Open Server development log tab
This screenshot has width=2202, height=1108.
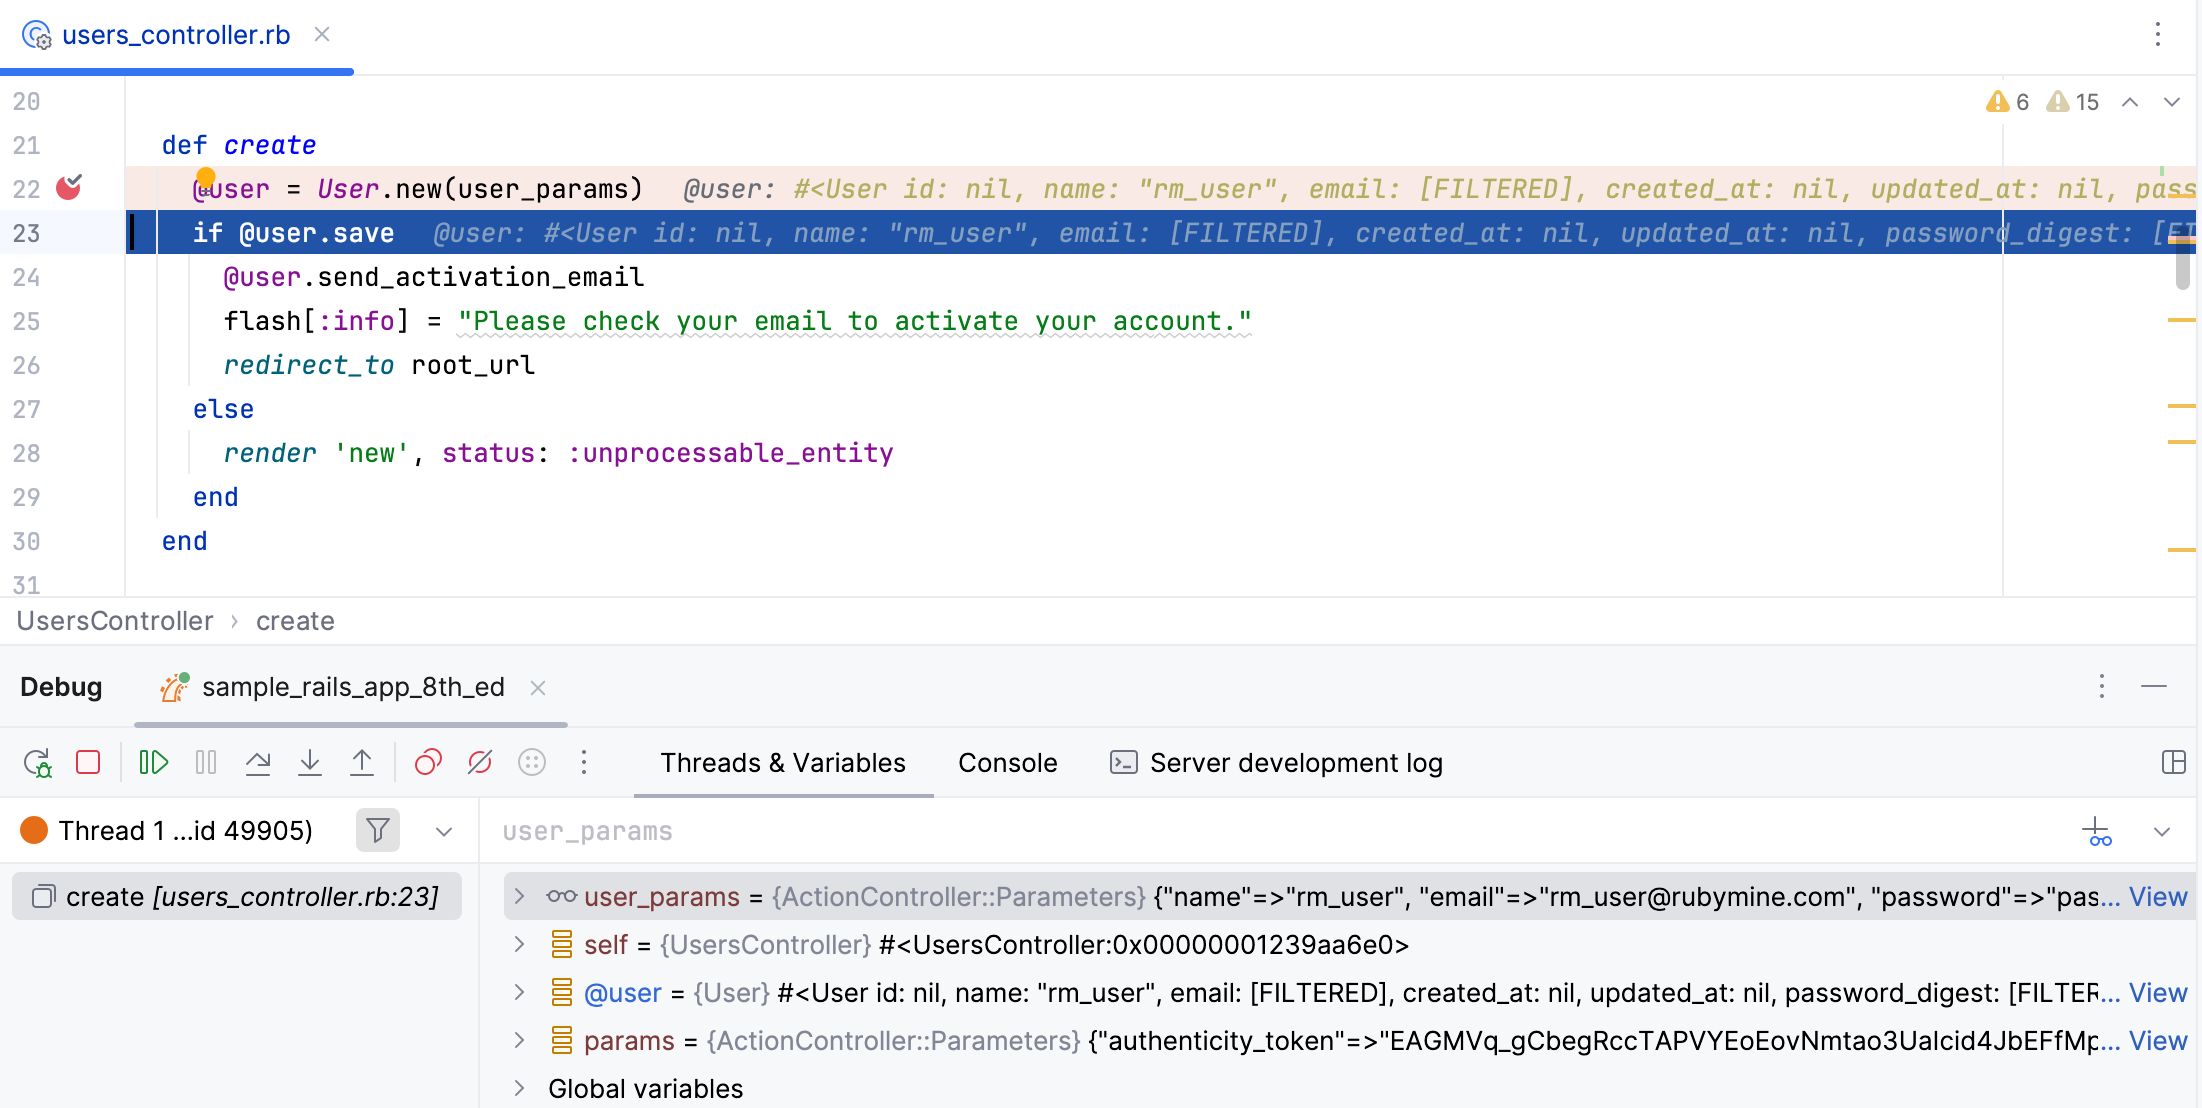[x=1277, y=763]
